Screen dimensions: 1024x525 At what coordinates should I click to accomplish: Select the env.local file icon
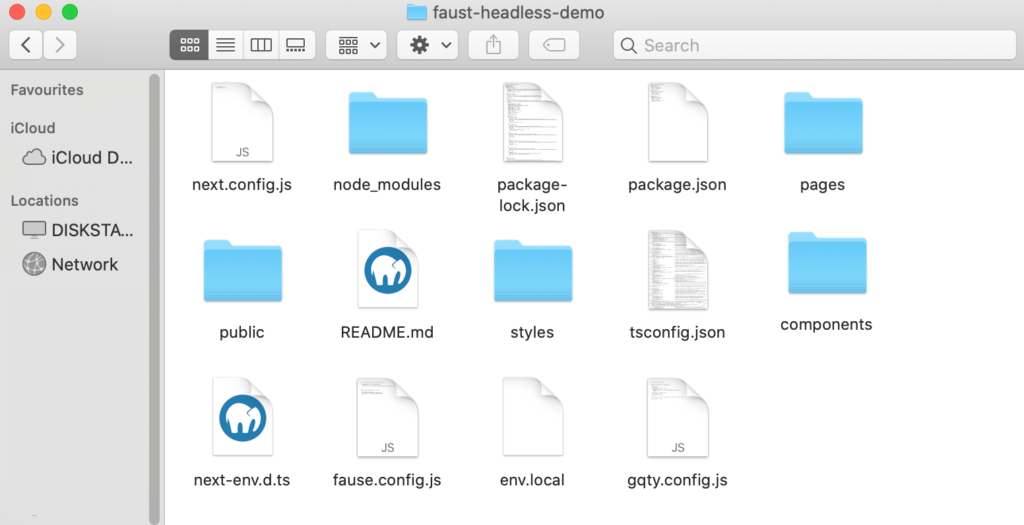coord(533,417)
